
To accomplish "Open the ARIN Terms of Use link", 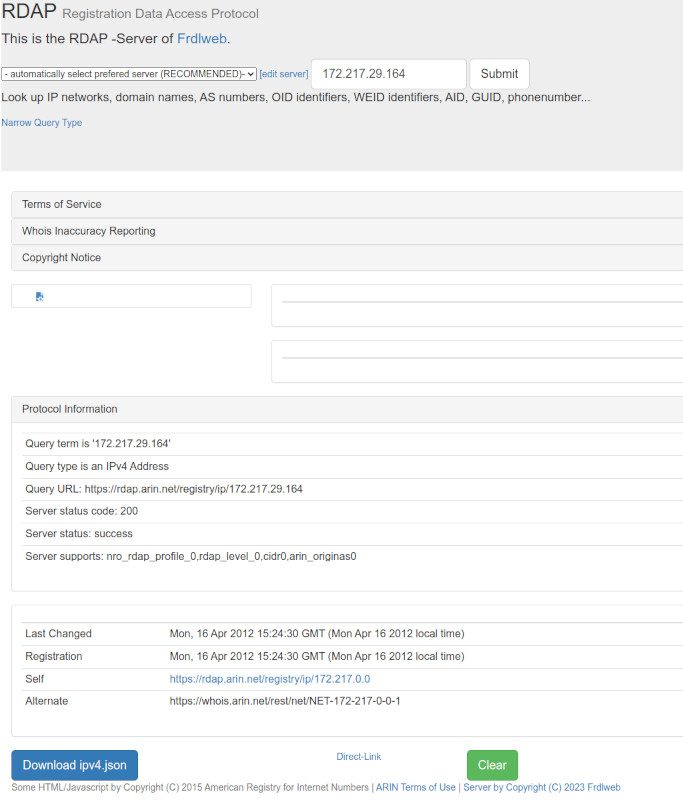I will tap(416, 788).
